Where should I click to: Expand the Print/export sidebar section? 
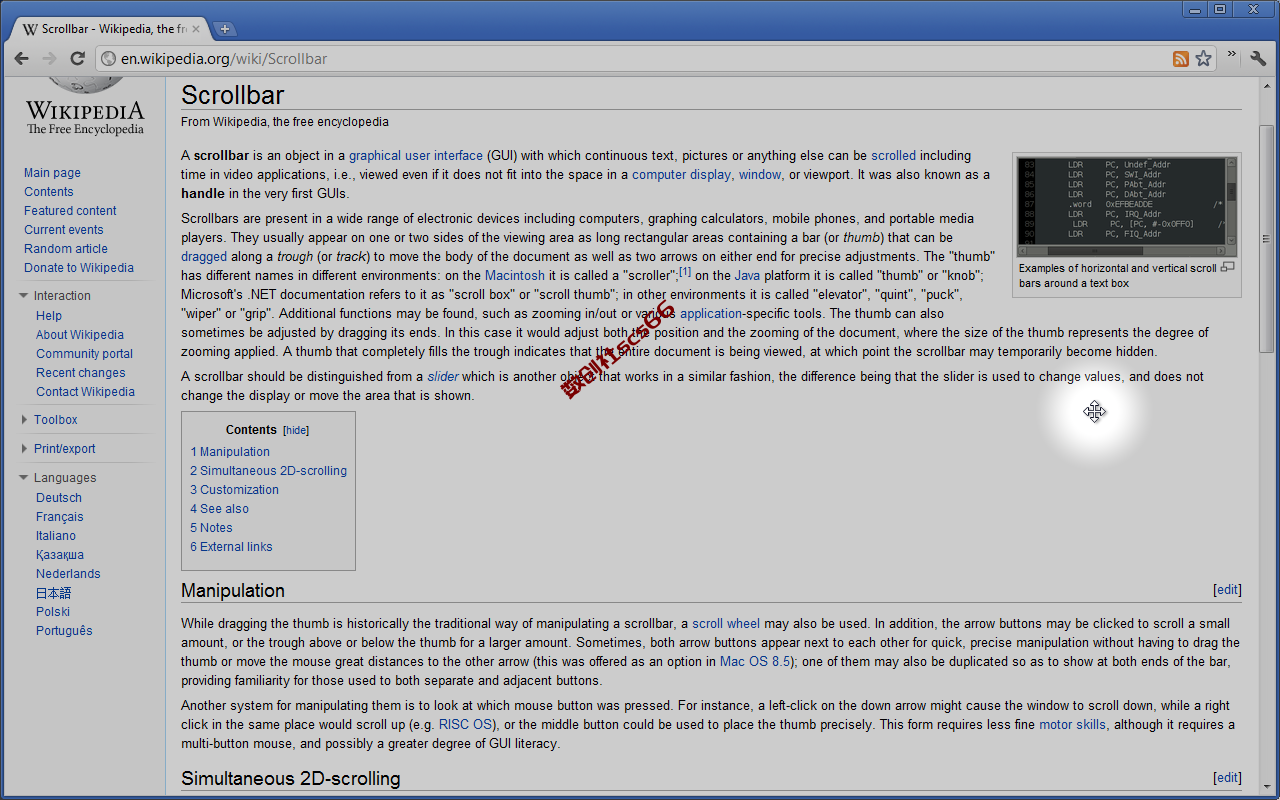(x=24, y=449)
